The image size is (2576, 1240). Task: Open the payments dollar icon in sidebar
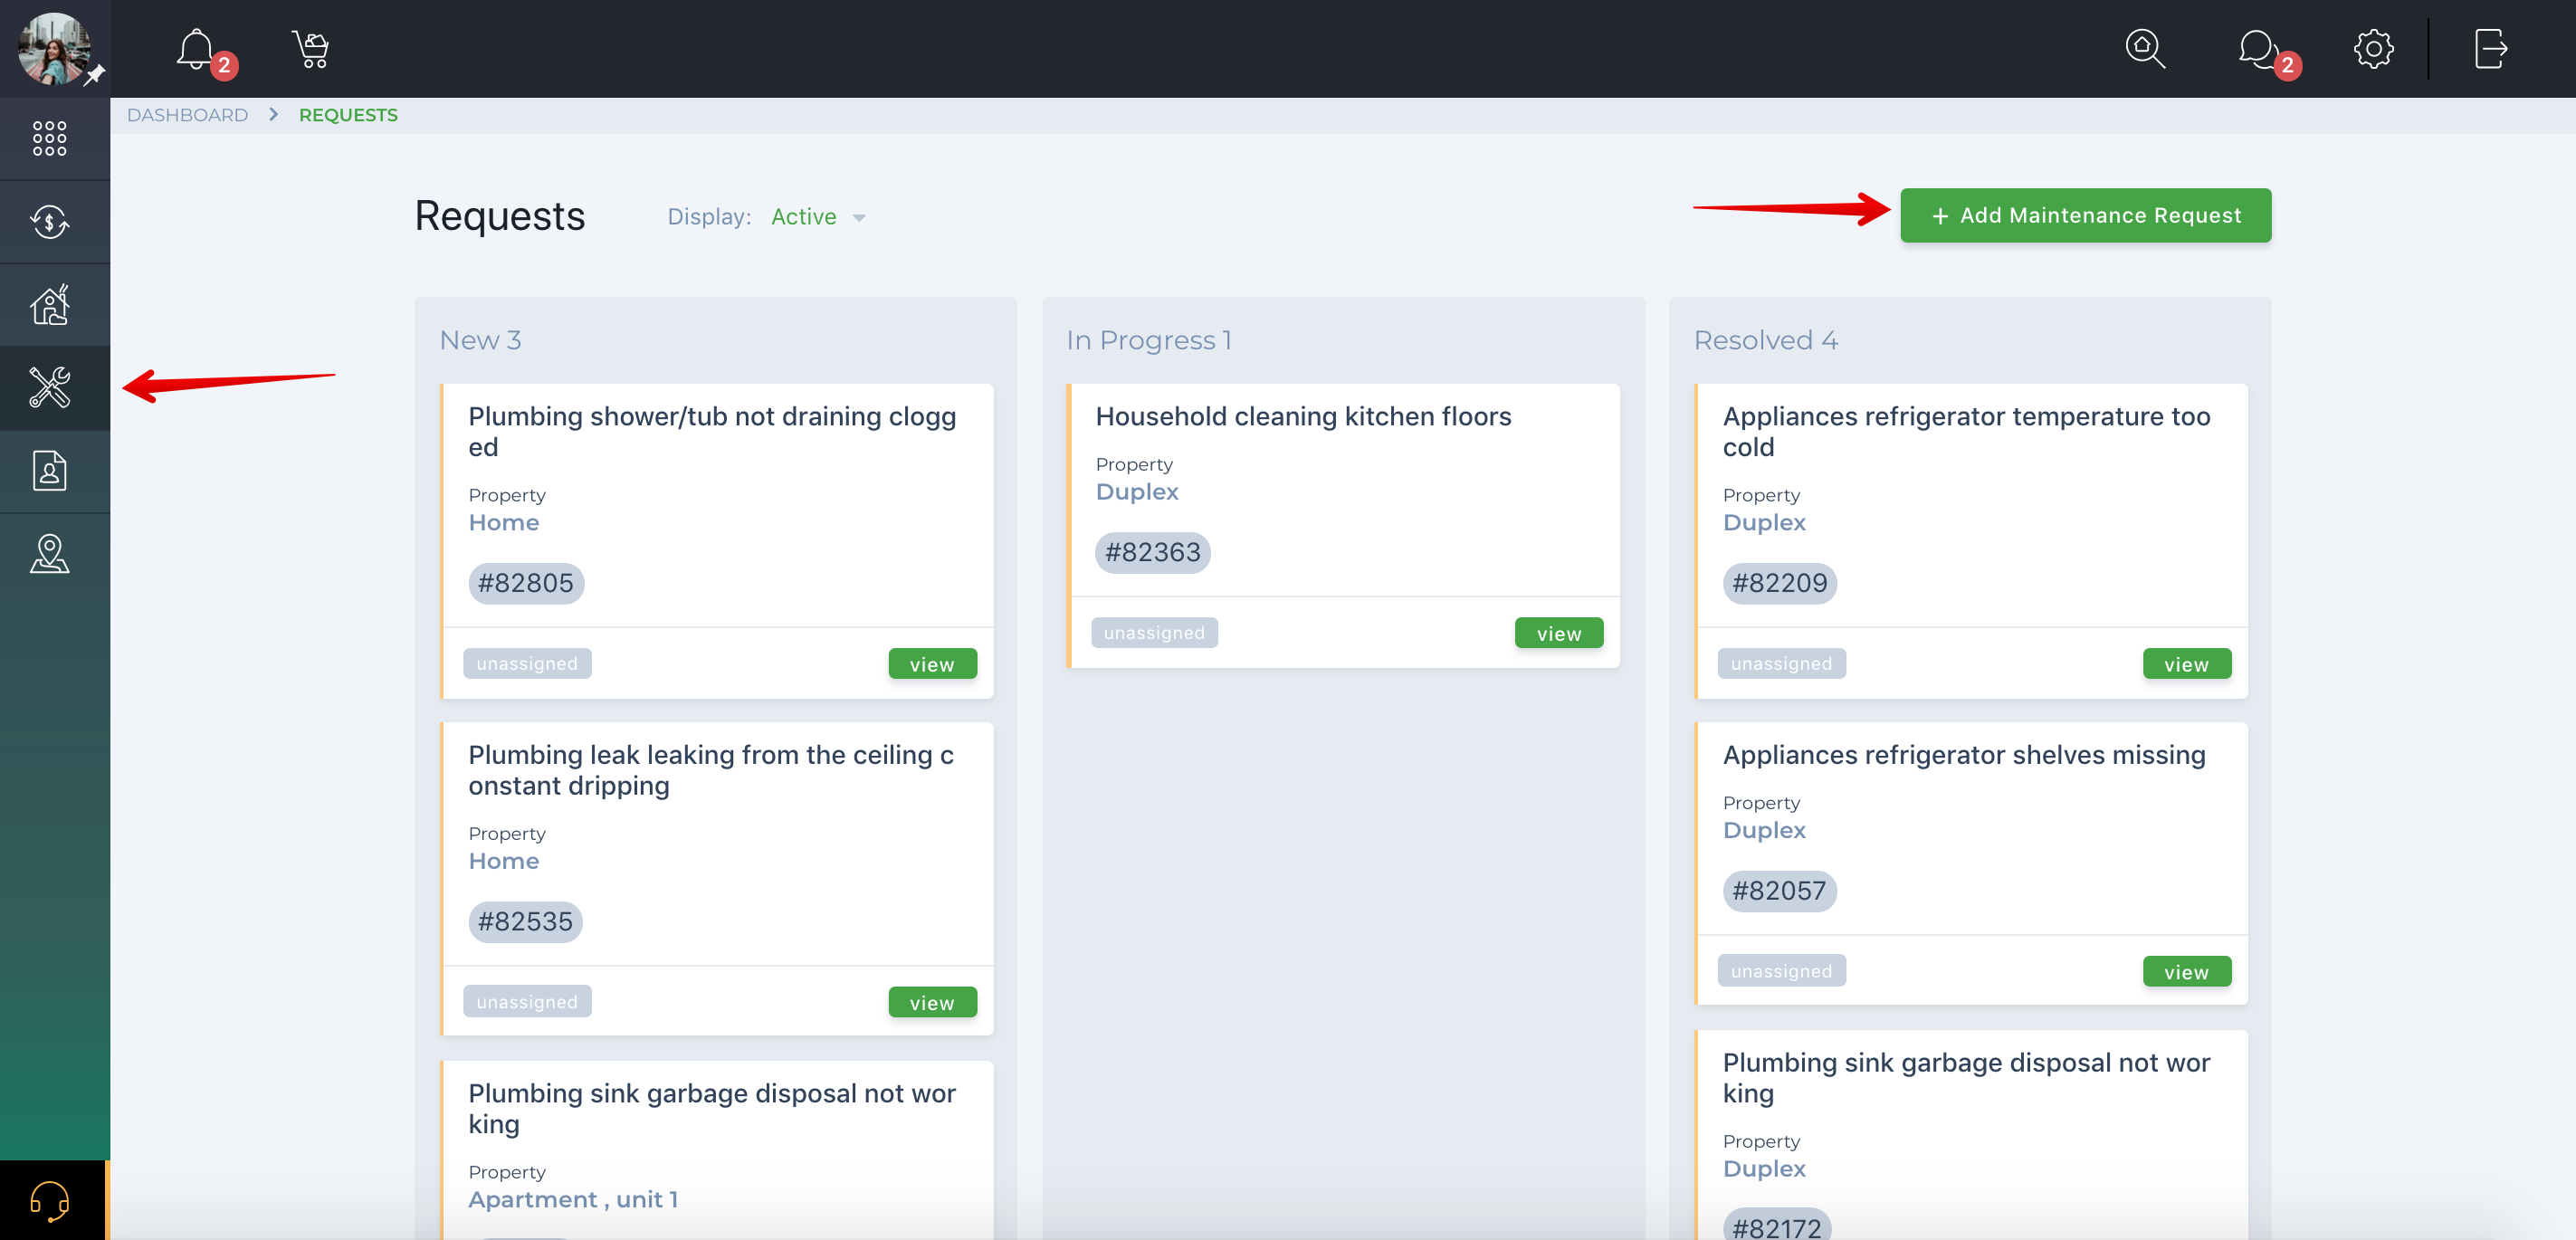coord(49,221)
